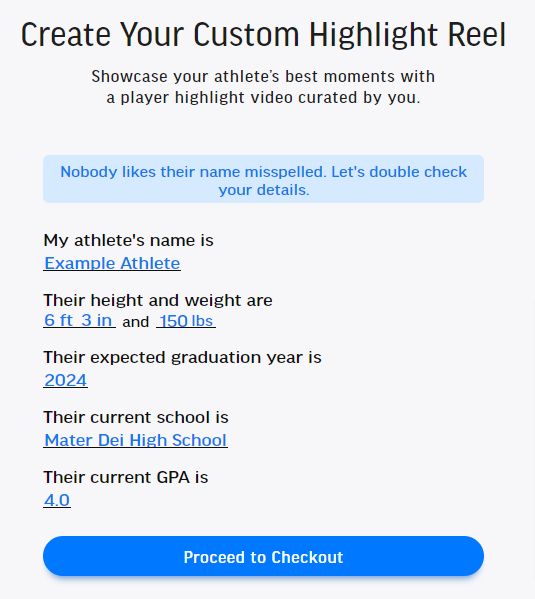Change the 6 ft height value
This screenshot has width=535, height=599.
[58, 320]
